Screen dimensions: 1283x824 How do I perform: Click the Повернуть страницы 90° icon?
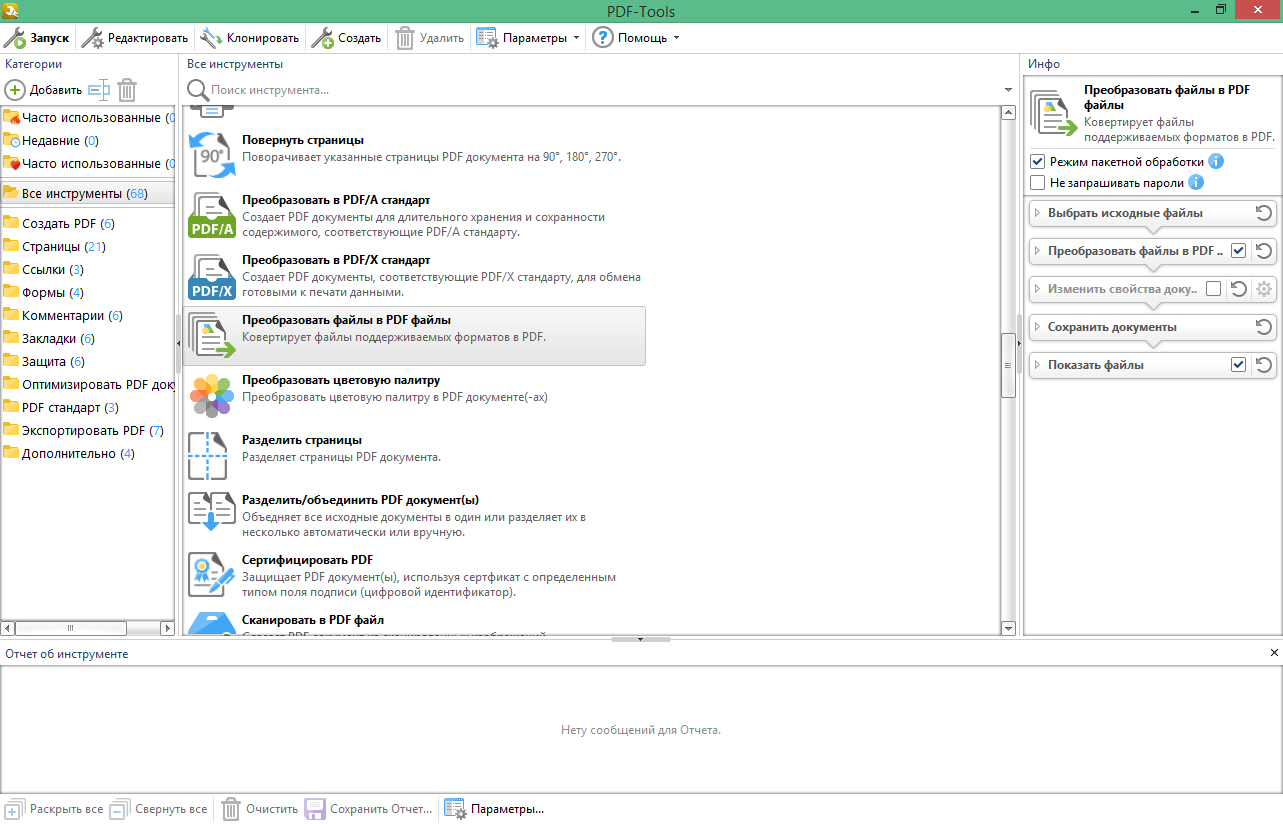pos(211,153)
